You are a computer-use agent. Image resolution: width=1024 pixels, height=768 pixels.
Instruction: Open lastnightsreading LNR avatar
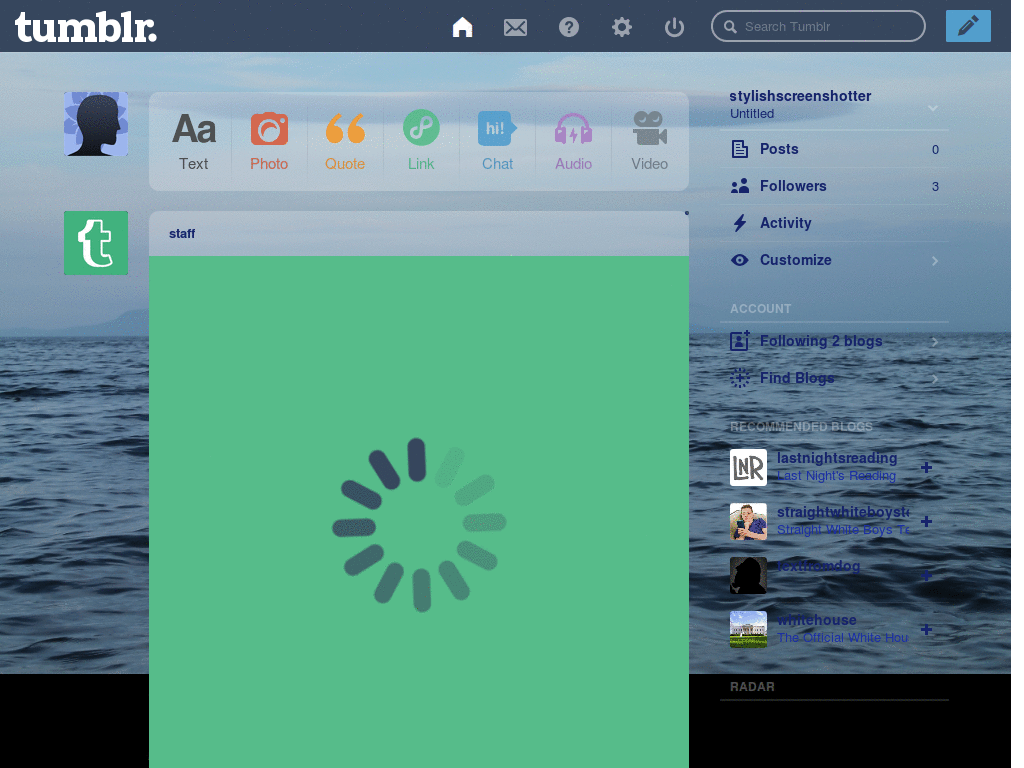tap(748, 468)
